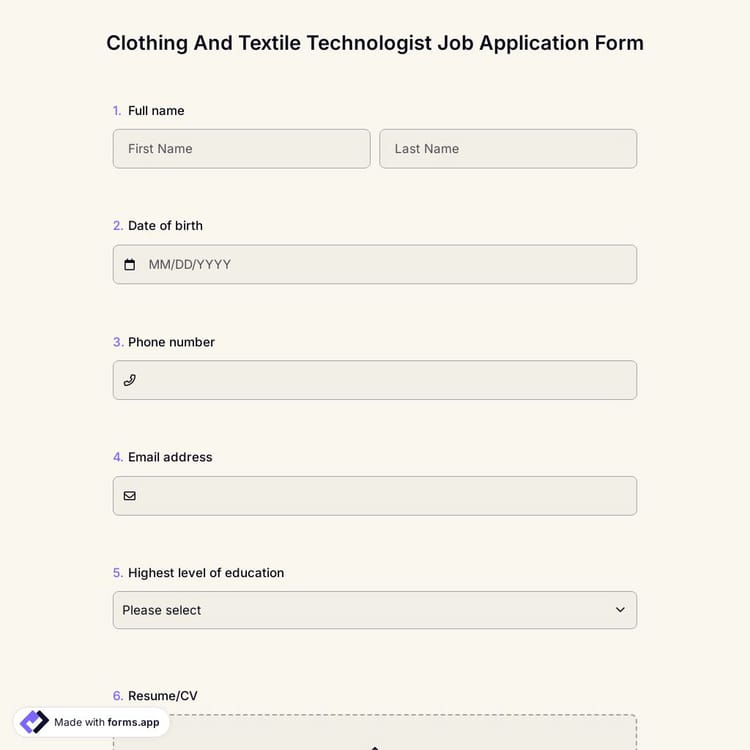
Task: Click the Resume/CV file upload area
Action: coord(374,733)
